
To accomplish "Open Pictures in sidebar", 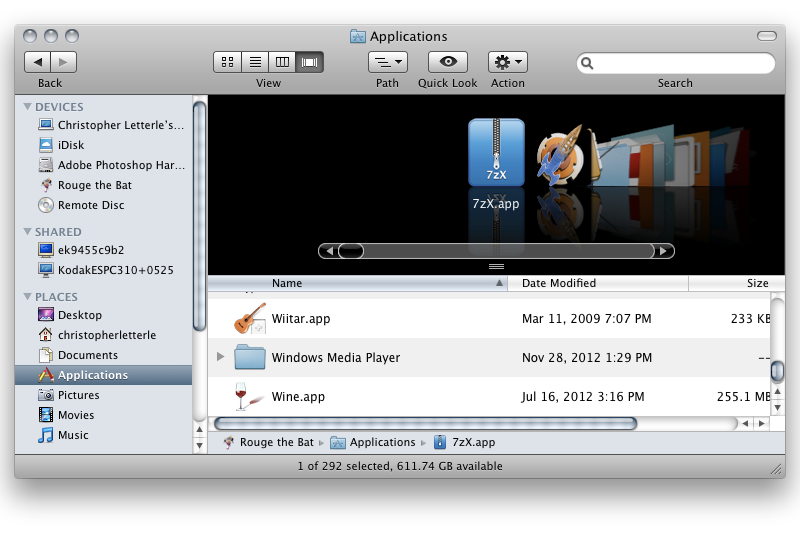I will 69,395.
